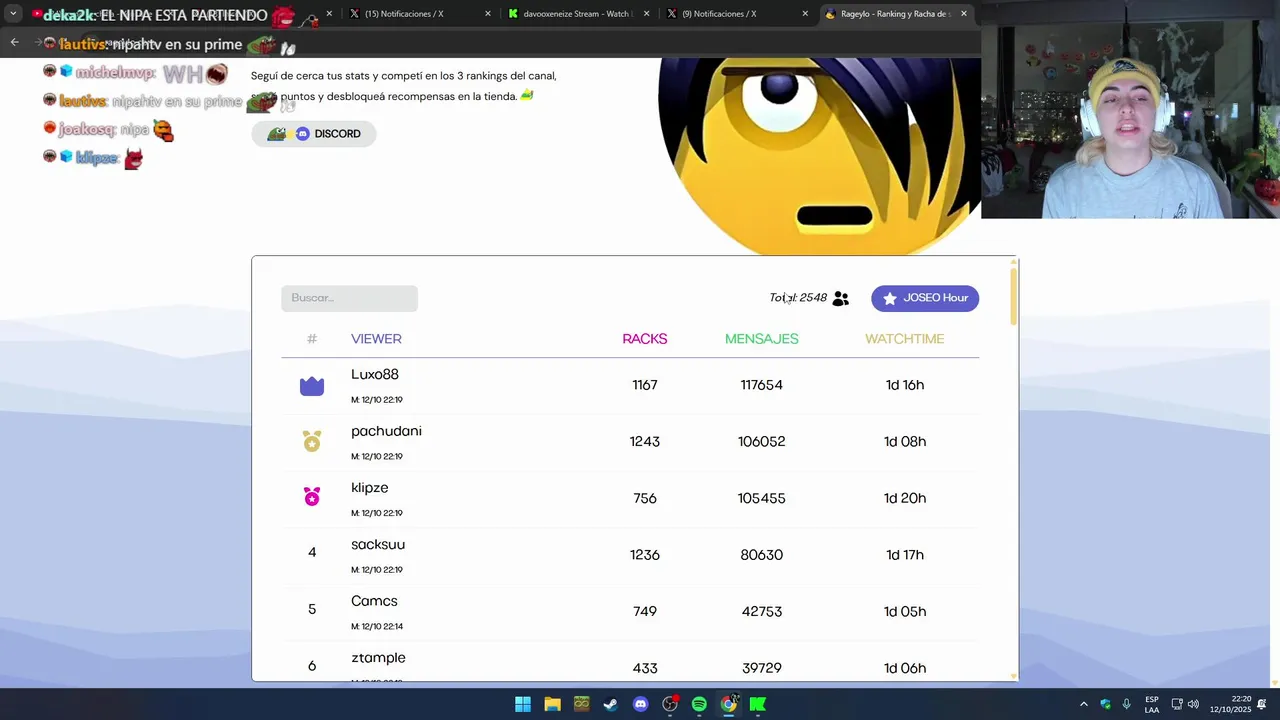Show hidden tray icons with the chevron

tap(1083, 704)
